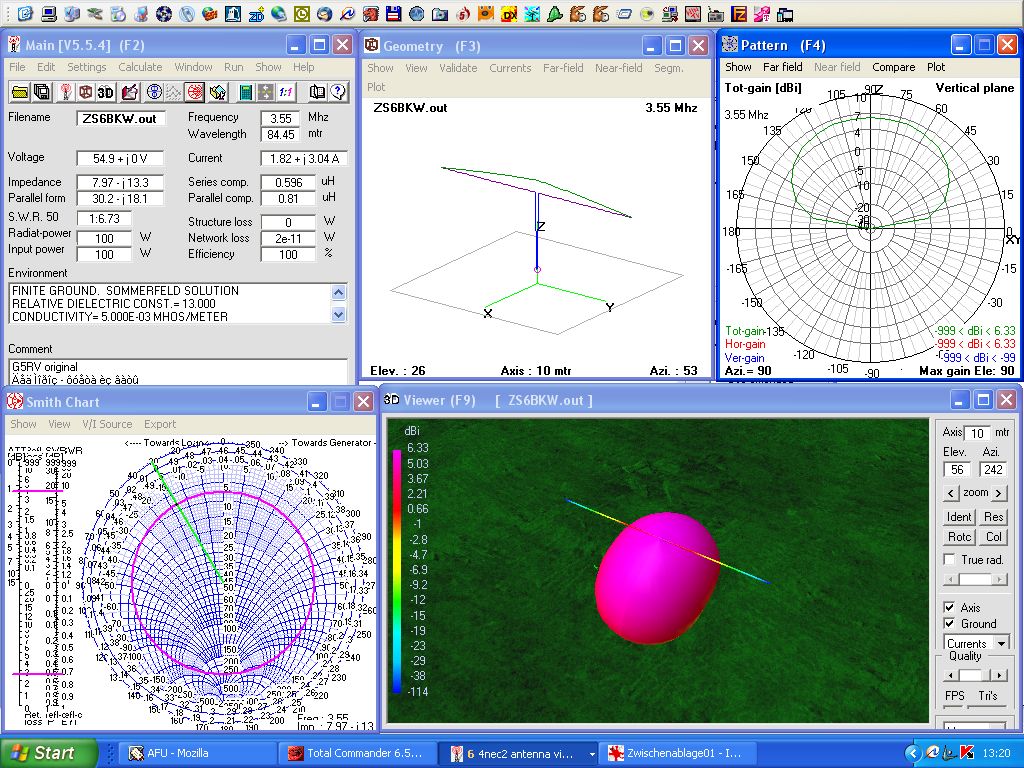Enable the True rad. checkbox

pyautogui.click(x=950, y=560)
